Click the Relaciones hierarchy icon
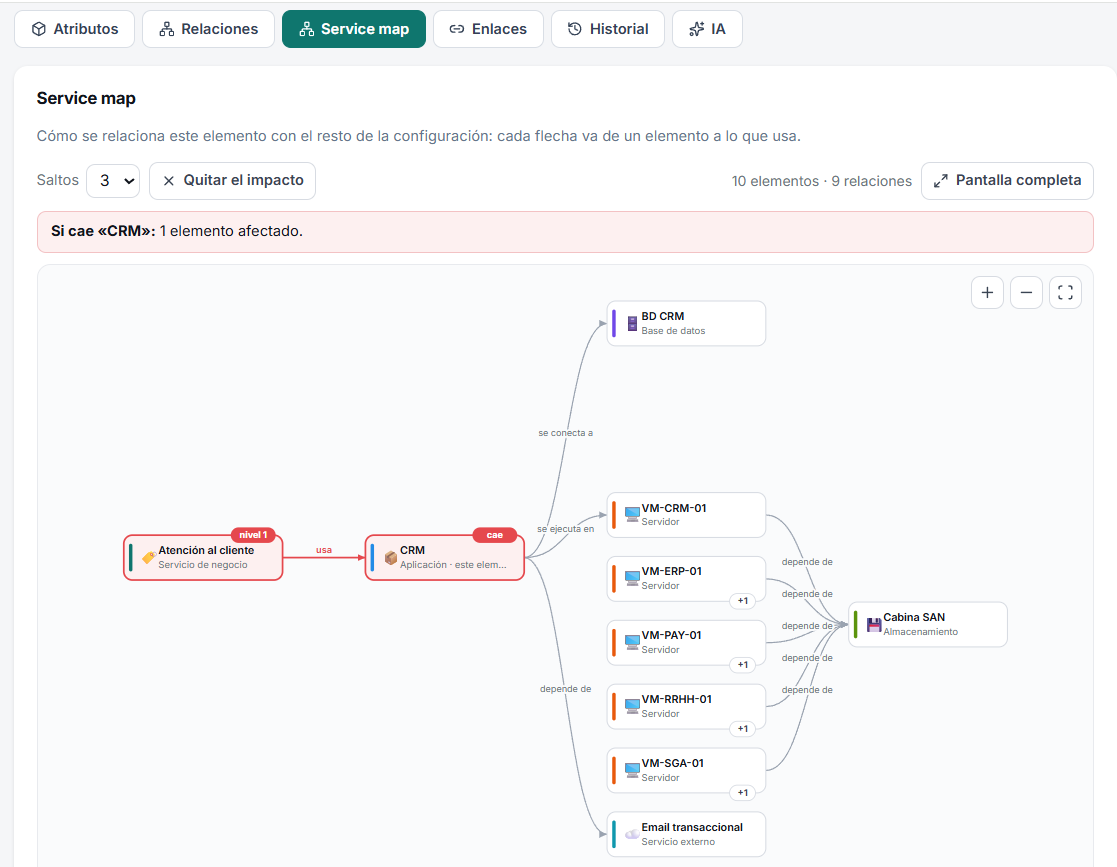Screen dimensions: 1117x867 167,29
